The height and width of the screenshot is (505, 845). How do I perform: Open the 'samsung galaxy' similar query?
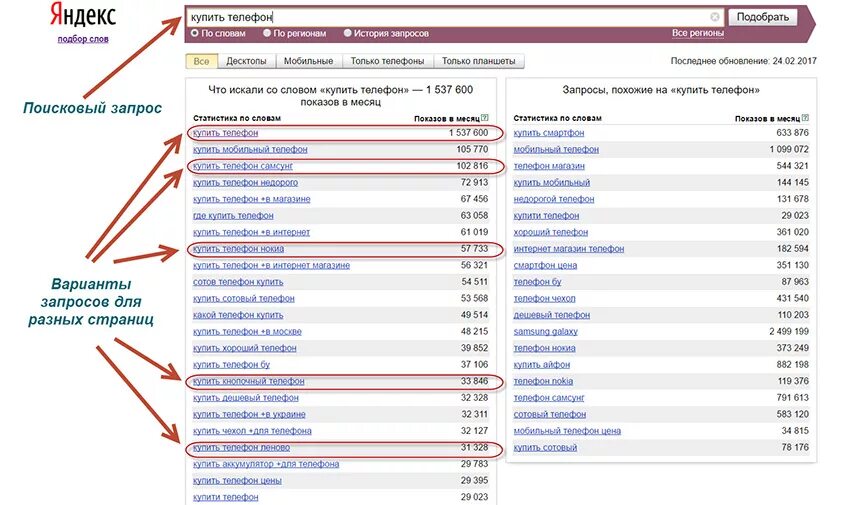[x=545, y=331]
